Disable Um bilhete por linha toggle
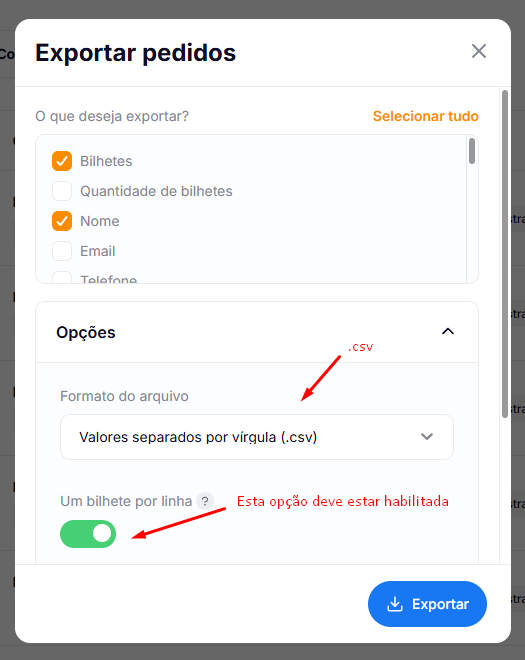The height and width of the screenshot is (660, 525). click(x=88, y=534)
